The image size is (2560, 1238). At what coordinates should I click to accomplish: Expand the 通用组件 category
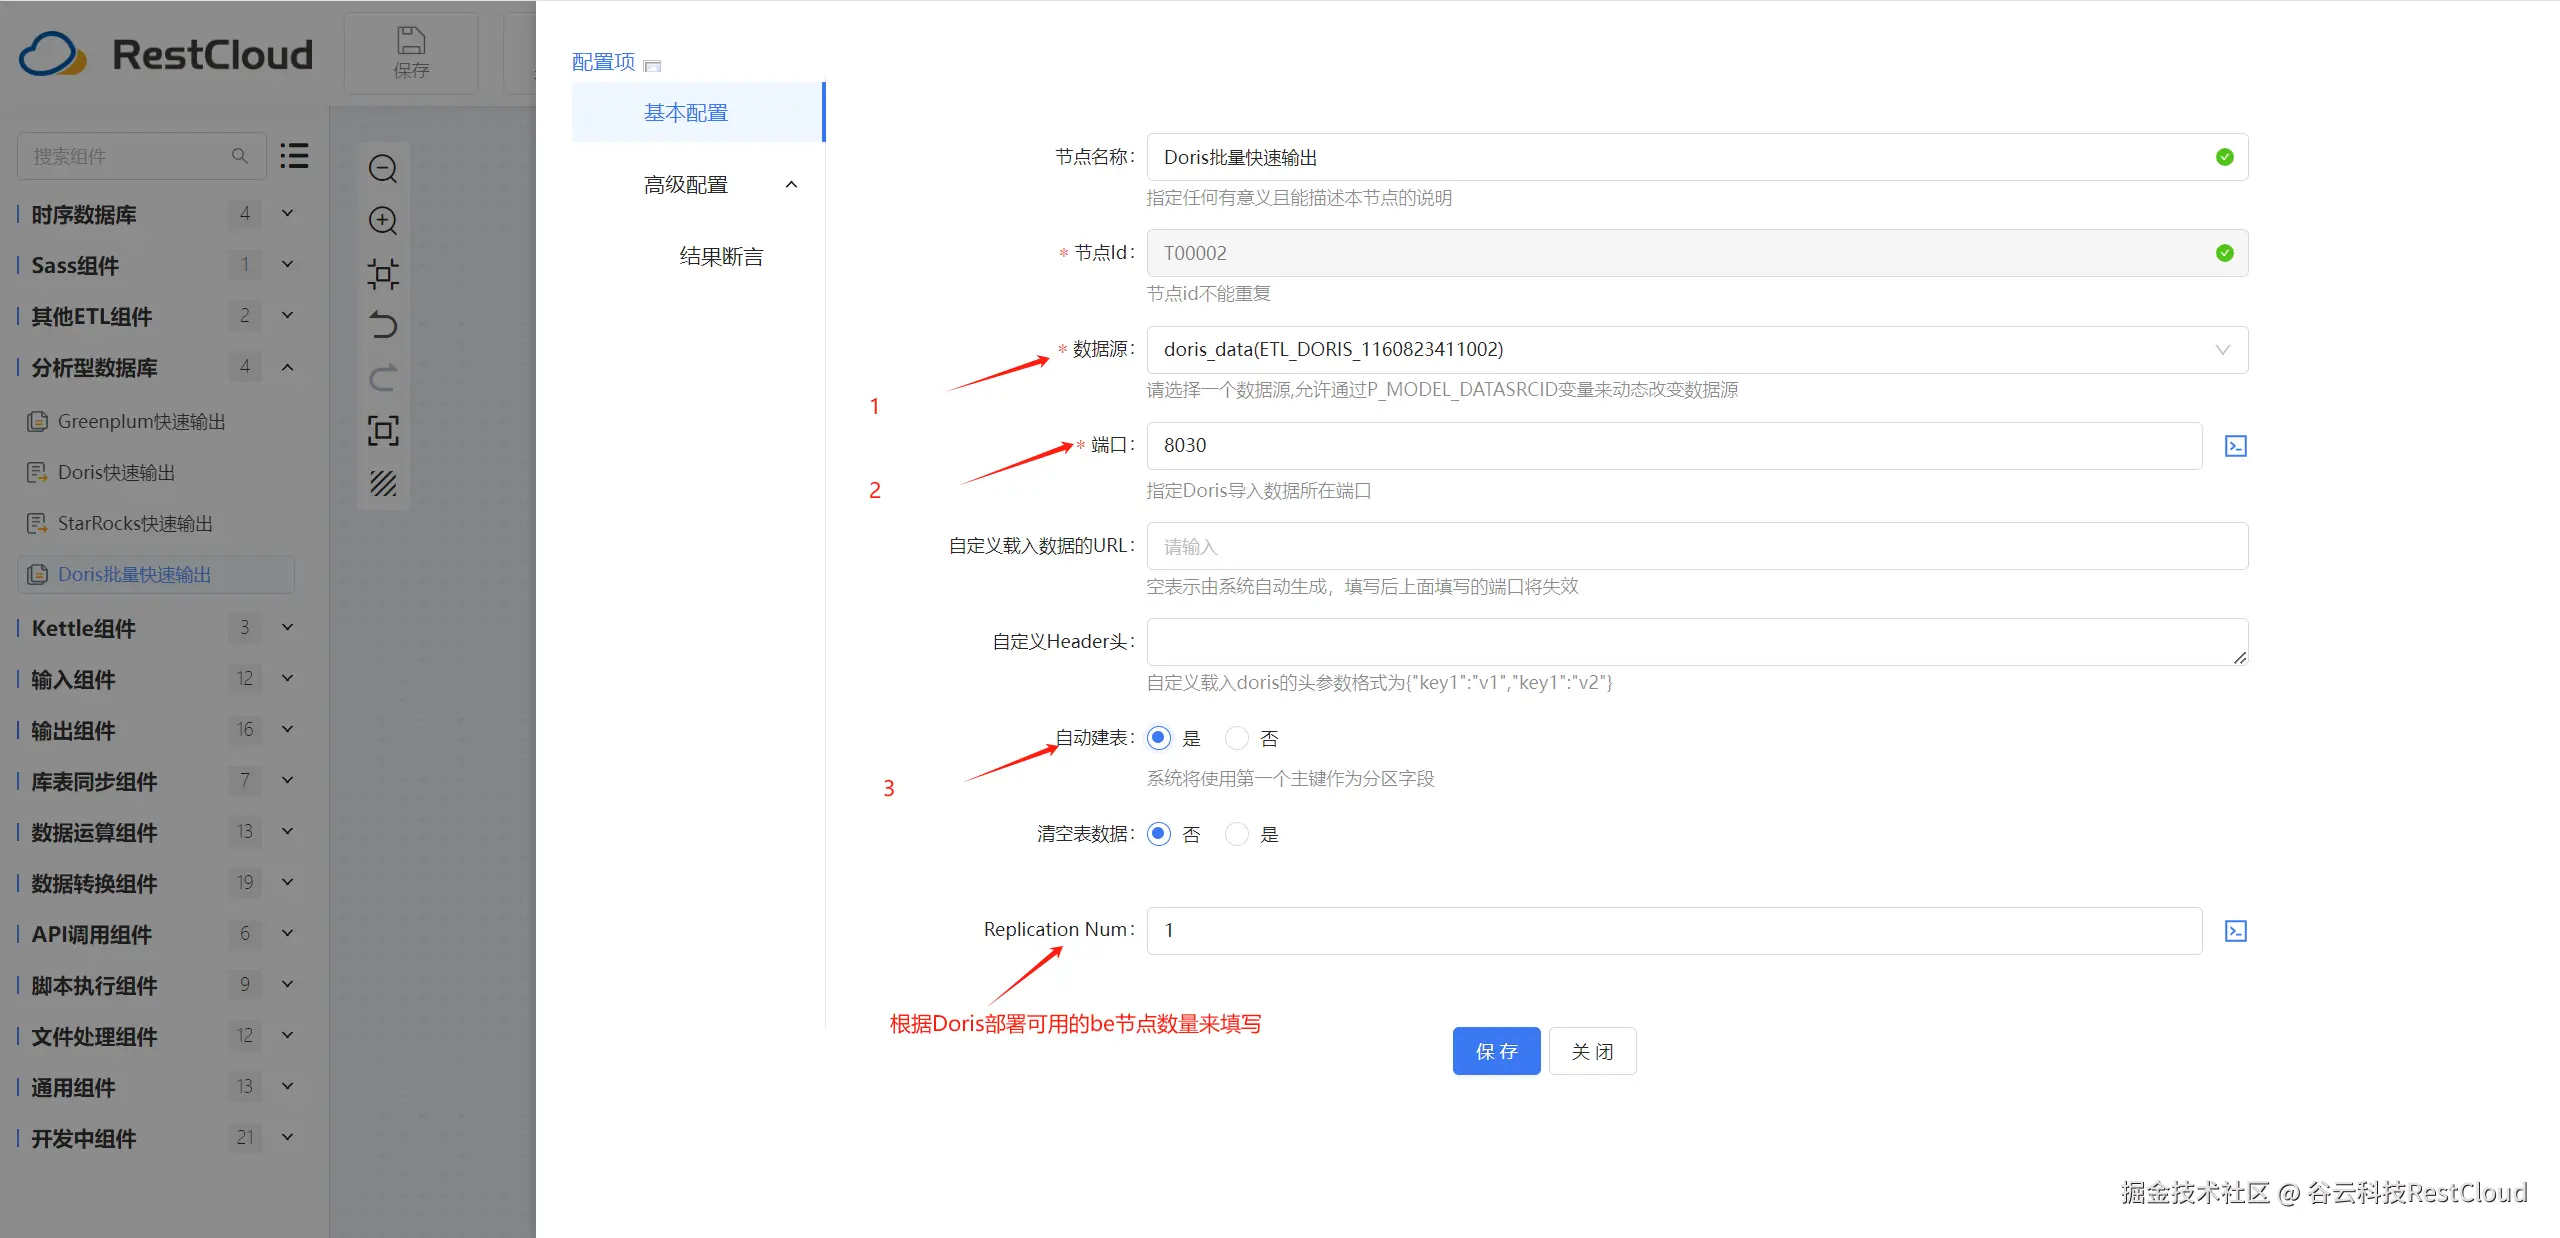click(x=287, y=1086)
